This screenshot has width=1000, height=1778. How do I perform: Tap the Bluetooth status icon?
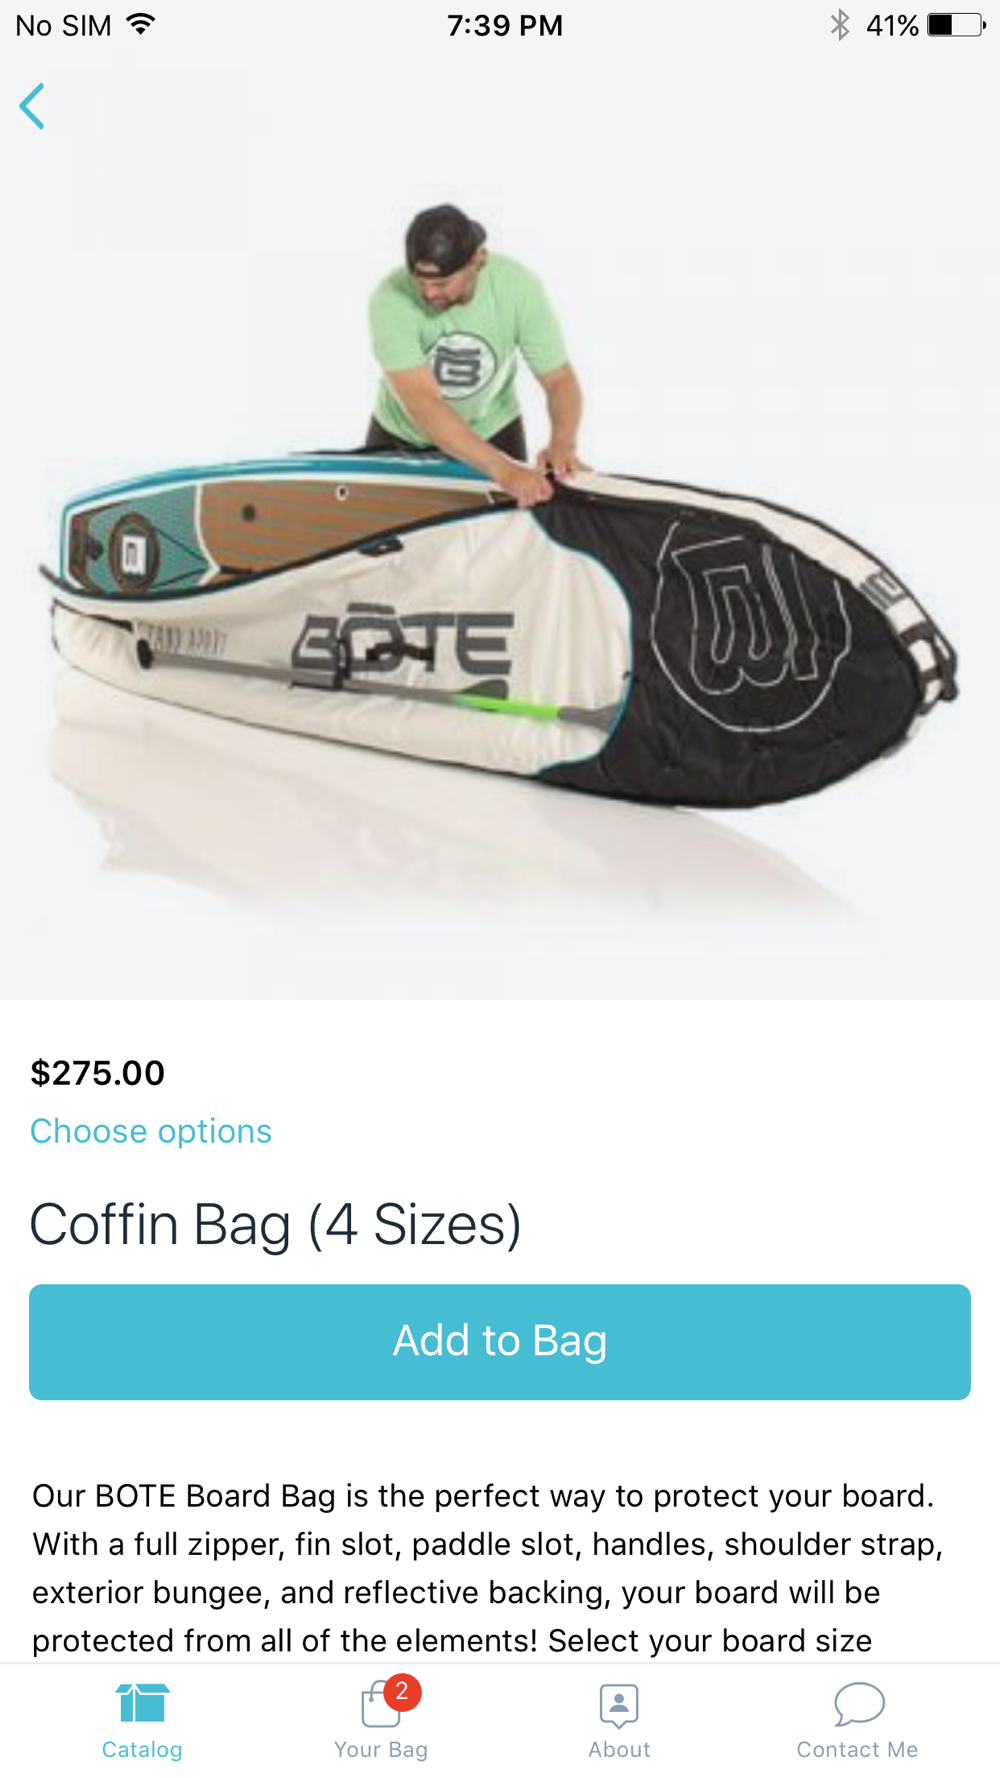[839, 25]
